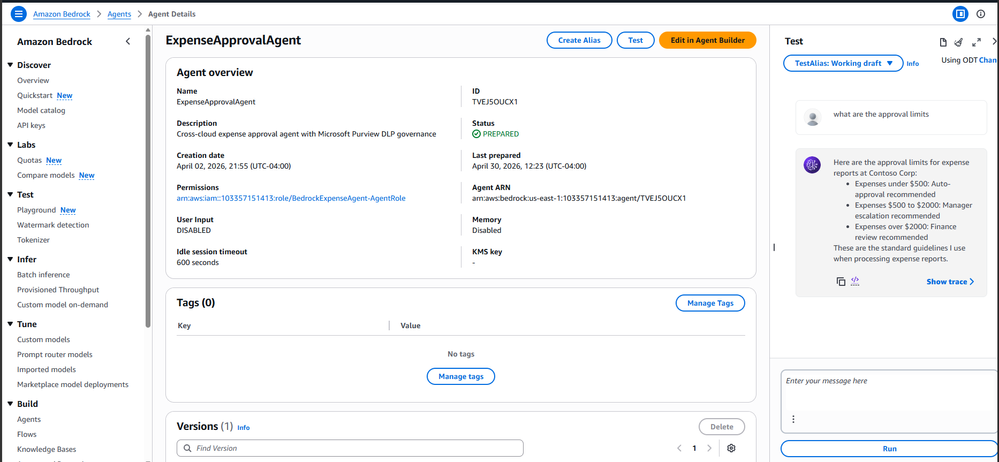Click the Enter your message here box
Viewport: 999px width, 462px height.
[x=889, y=401]
